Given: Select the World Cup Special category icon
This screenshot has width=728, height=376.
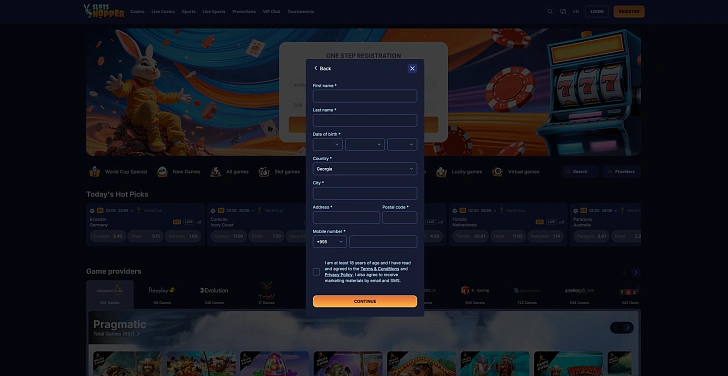Looking at the screenshot, I should pyautogui.click(x=95, y=172).
